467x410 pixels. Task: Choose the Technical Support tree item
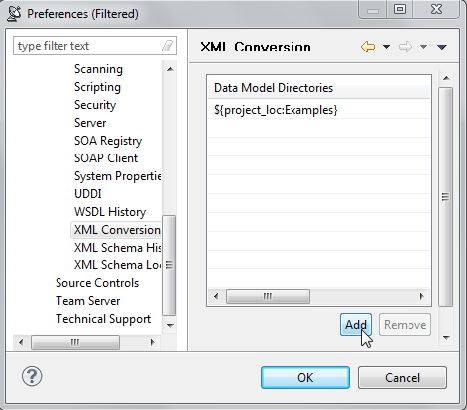point(103,319)
